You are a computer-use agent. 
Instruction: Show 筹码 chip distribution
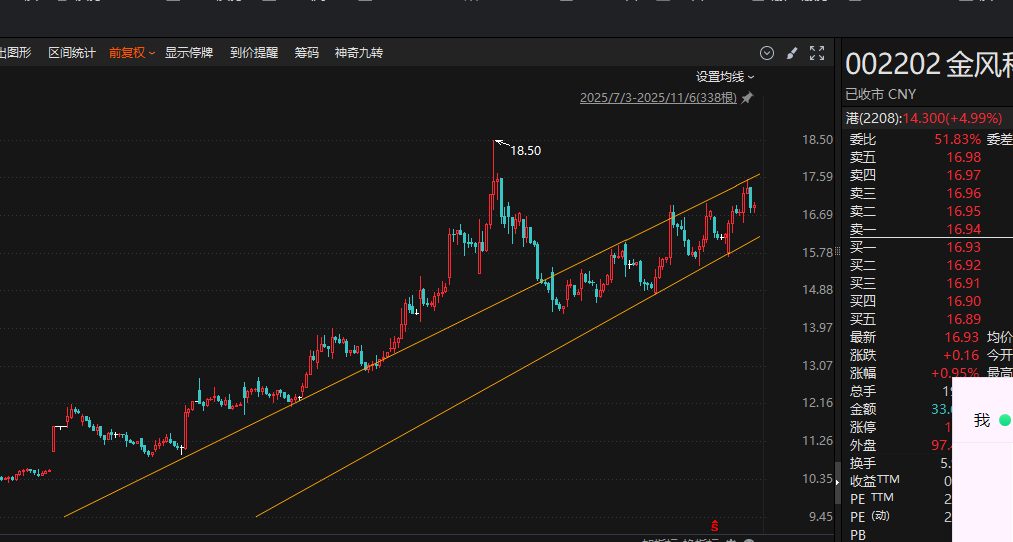[307, 53]
